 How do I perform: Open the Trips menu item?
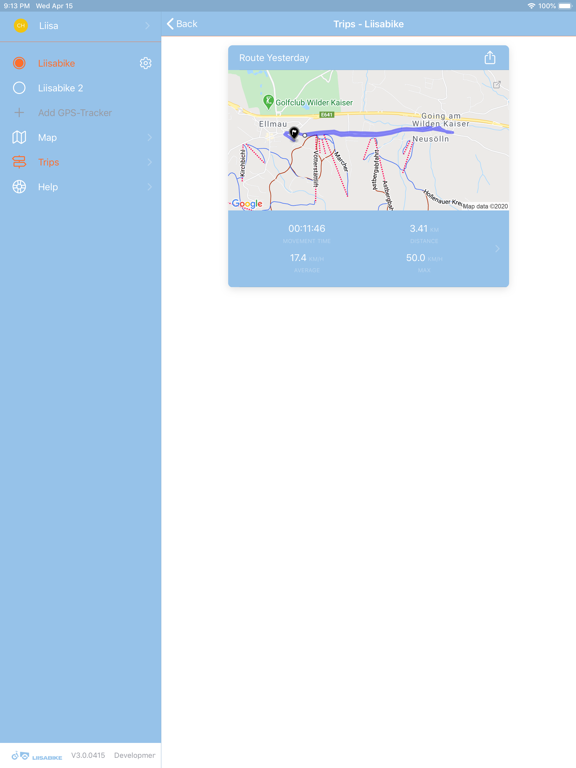[80, 162]
